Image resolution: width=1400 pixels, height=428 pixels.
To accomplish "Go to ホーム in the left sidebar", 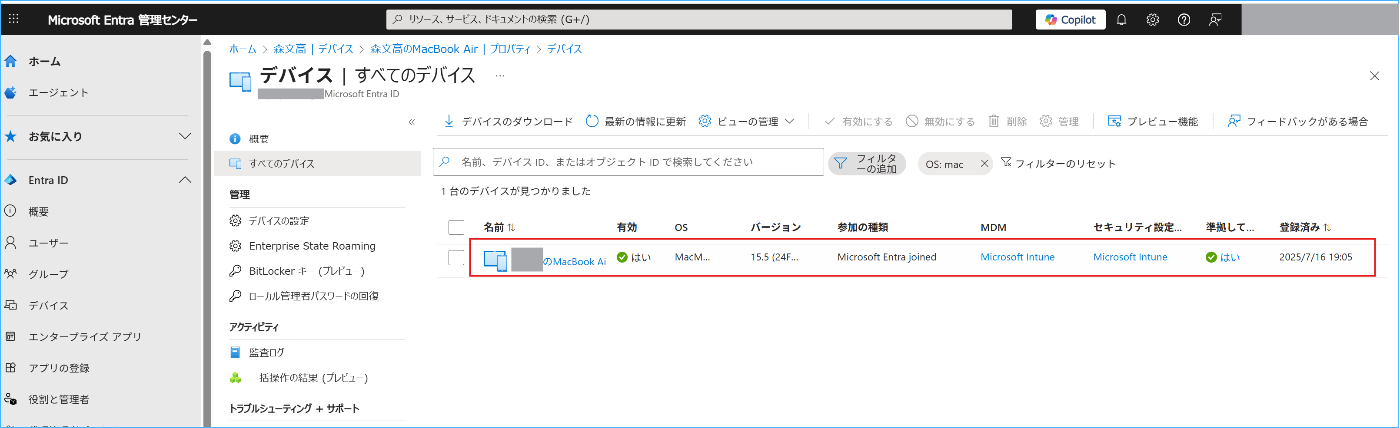I will [45, 61].
